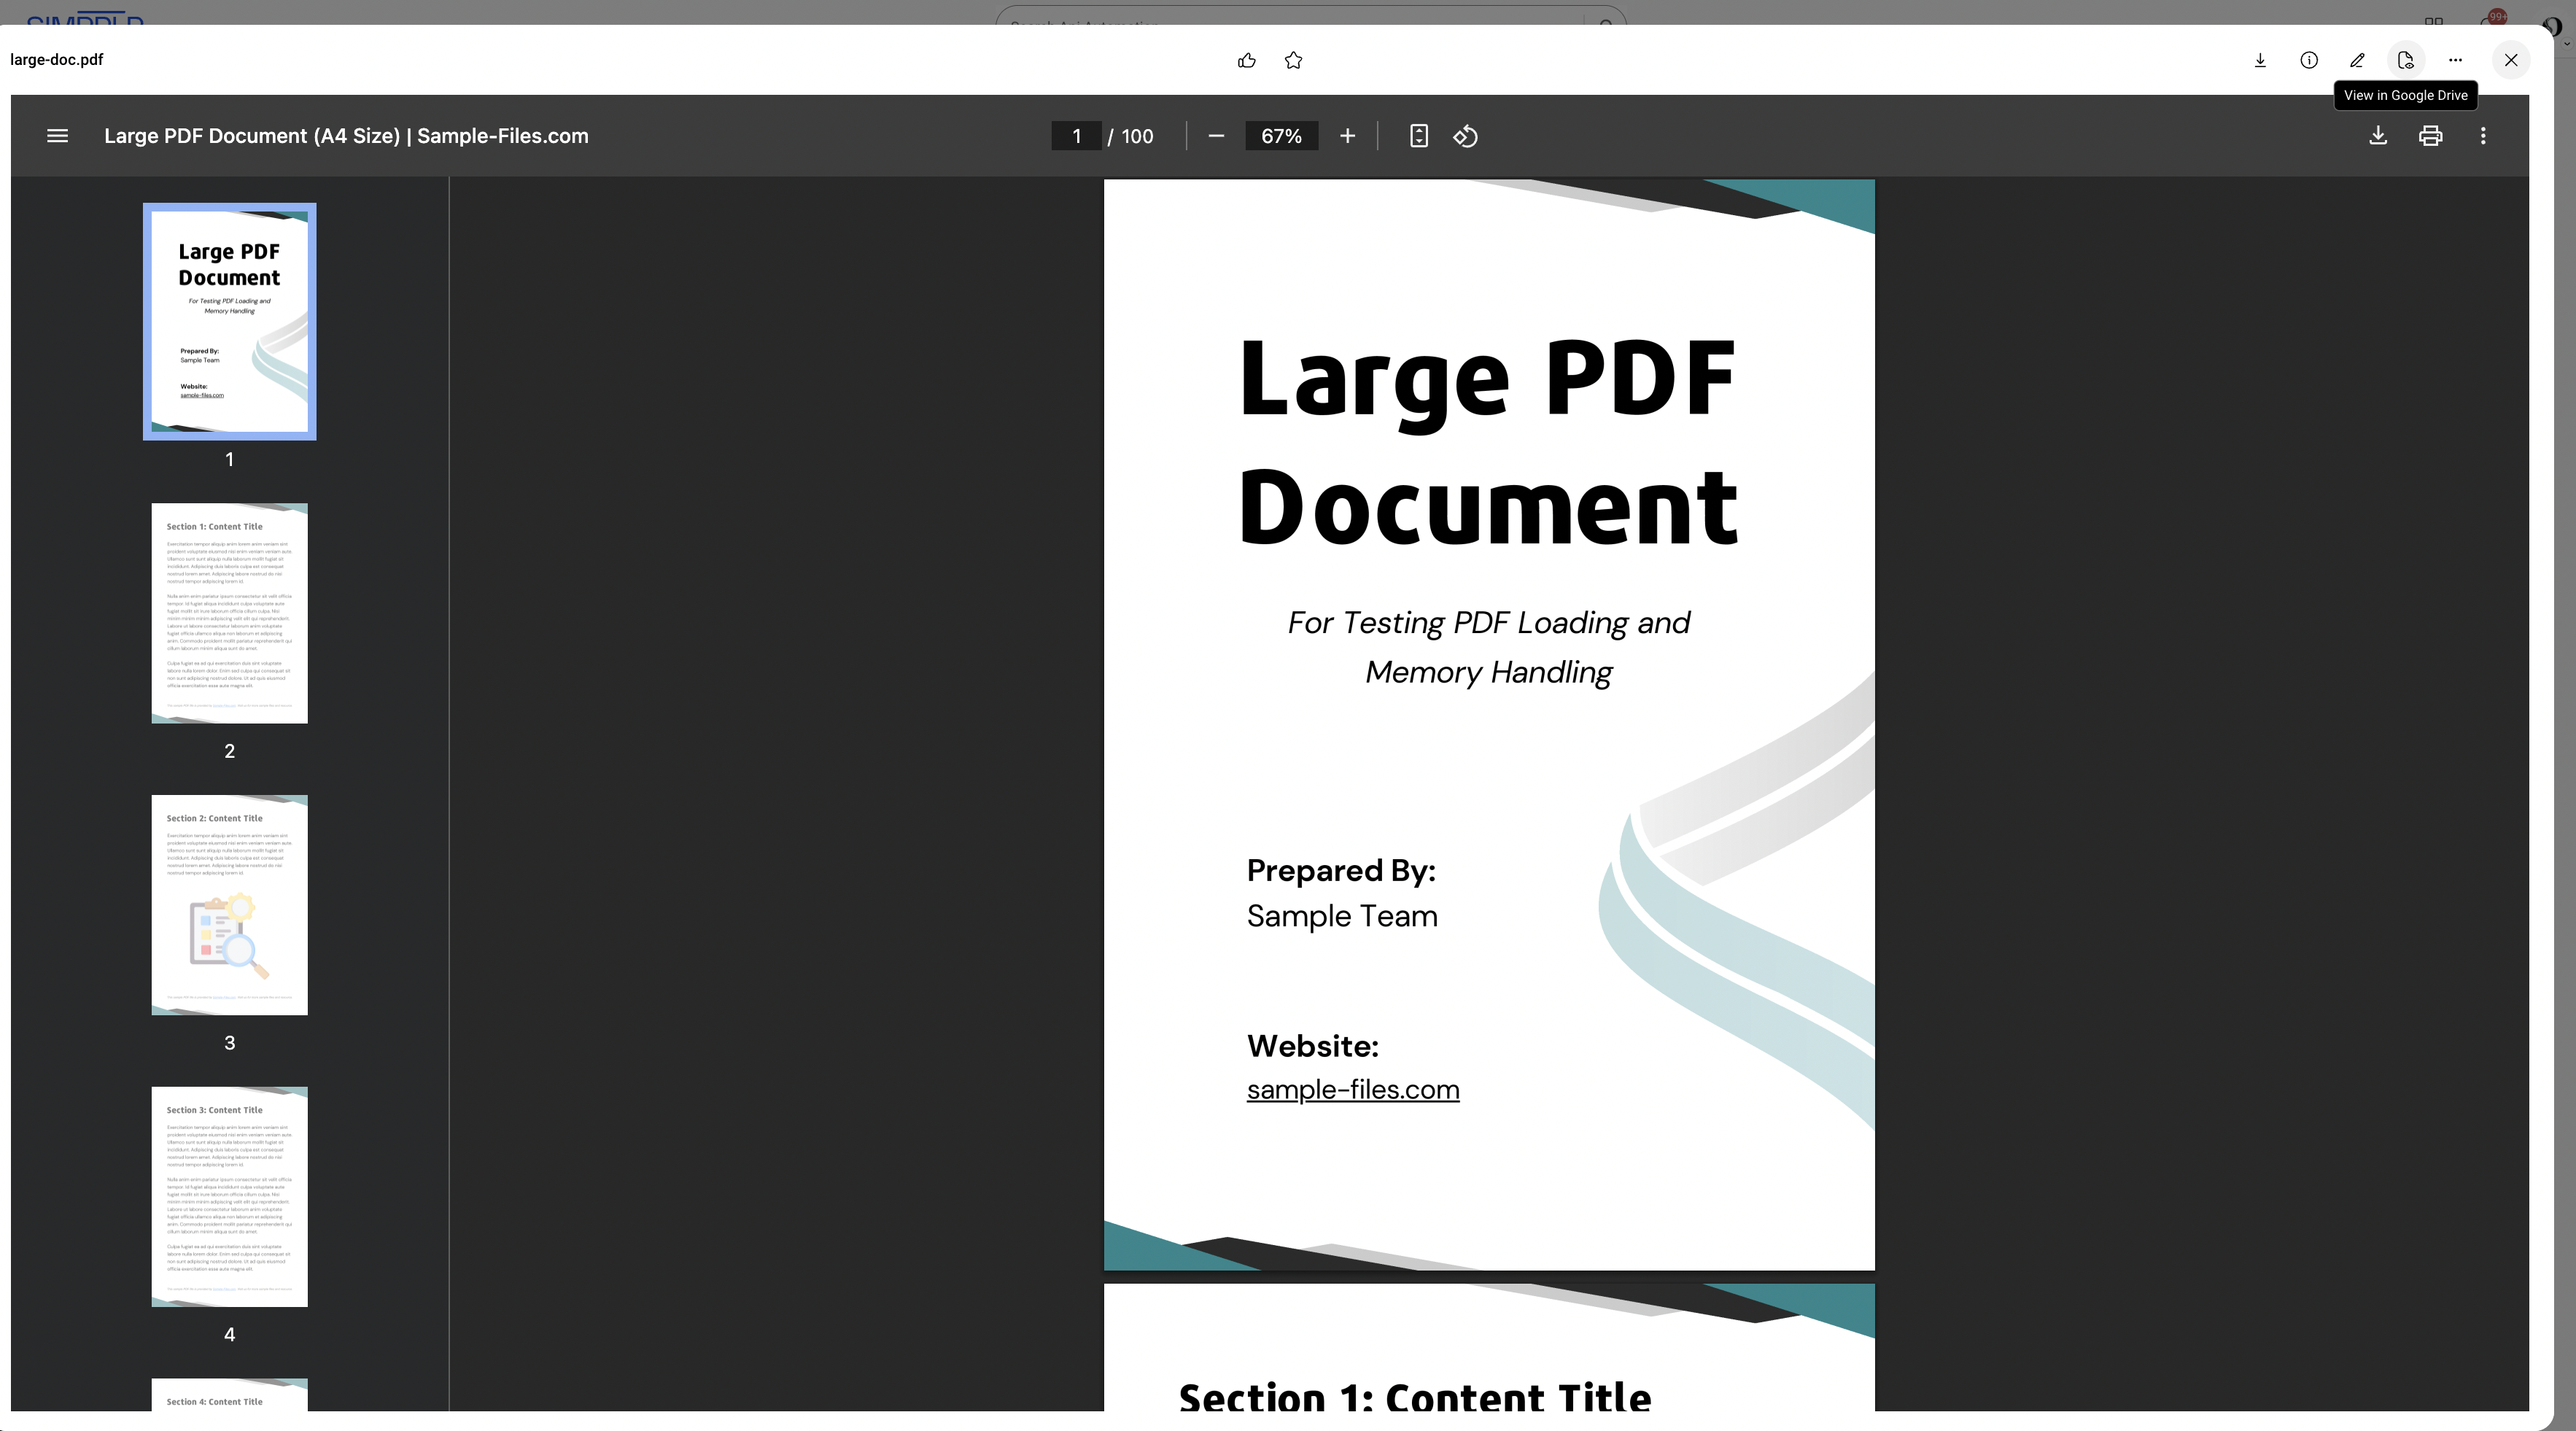Favorite the file with star icon
The width and height of the screenshot is (2576, 1431).
1293,61
